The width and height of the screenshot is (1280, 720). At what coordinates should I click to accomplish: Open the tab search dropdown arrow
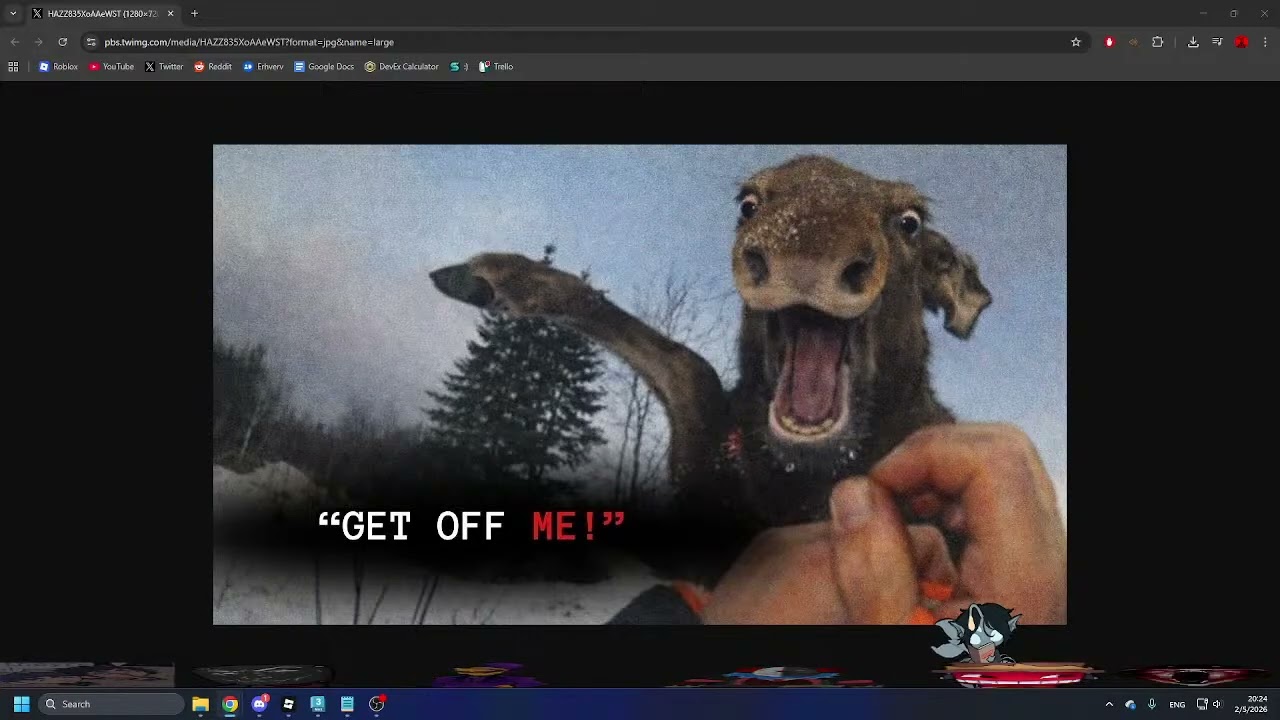[13, 14]
